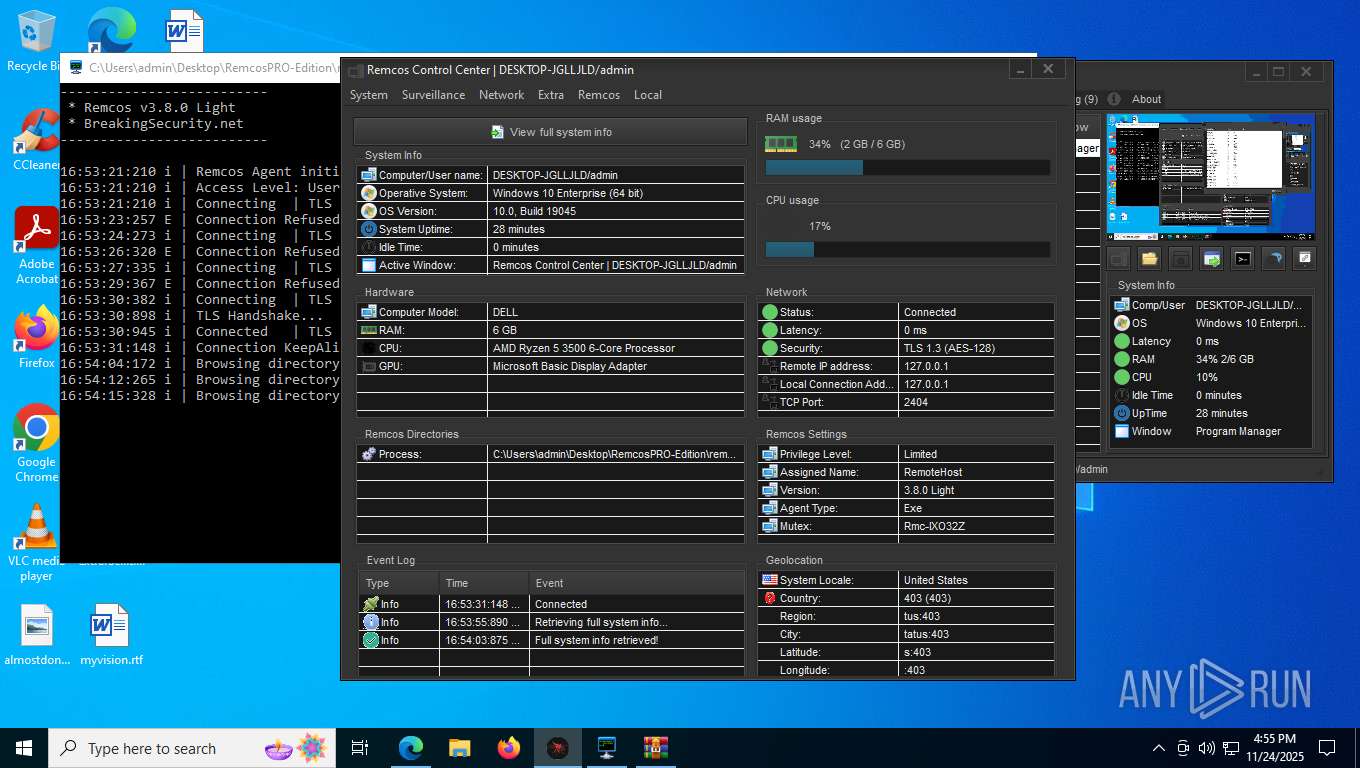
Task: Open the Network menu
Action: point(501,95)
